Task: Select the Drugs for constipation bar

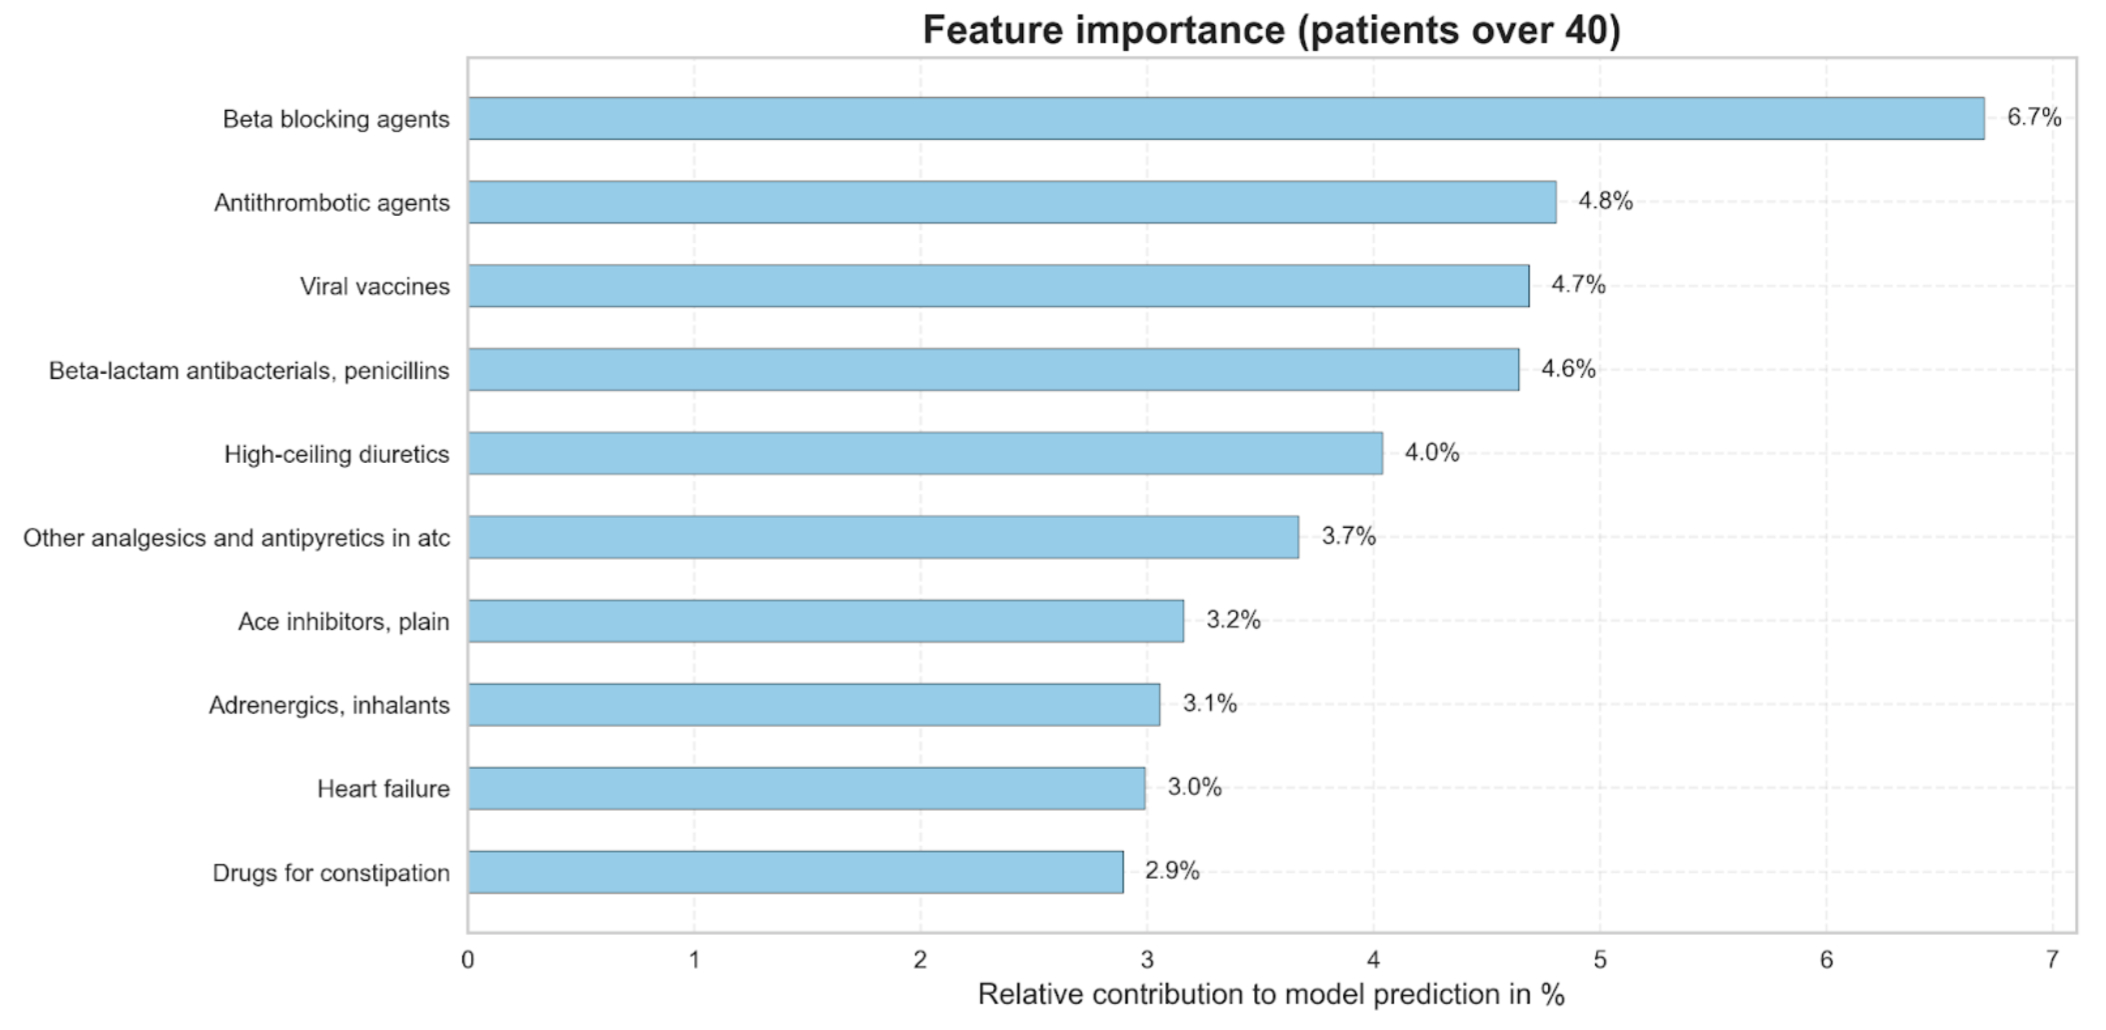Action: 795,872
